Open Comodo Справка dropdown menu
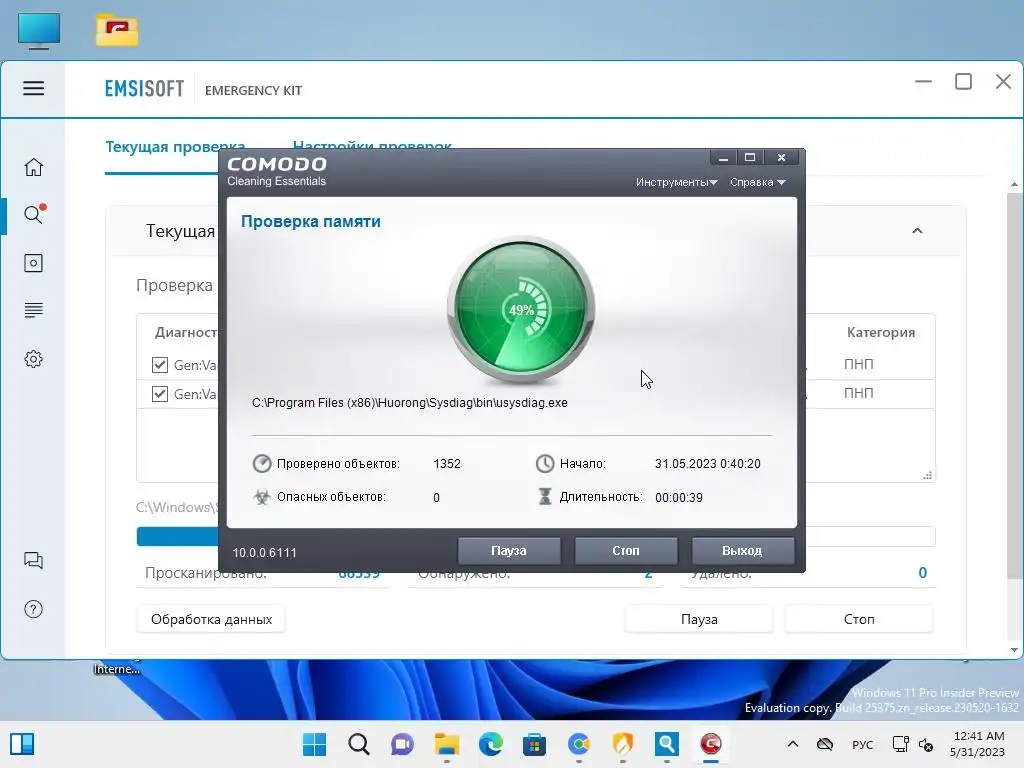1024x768 pixels. (758, 182)
